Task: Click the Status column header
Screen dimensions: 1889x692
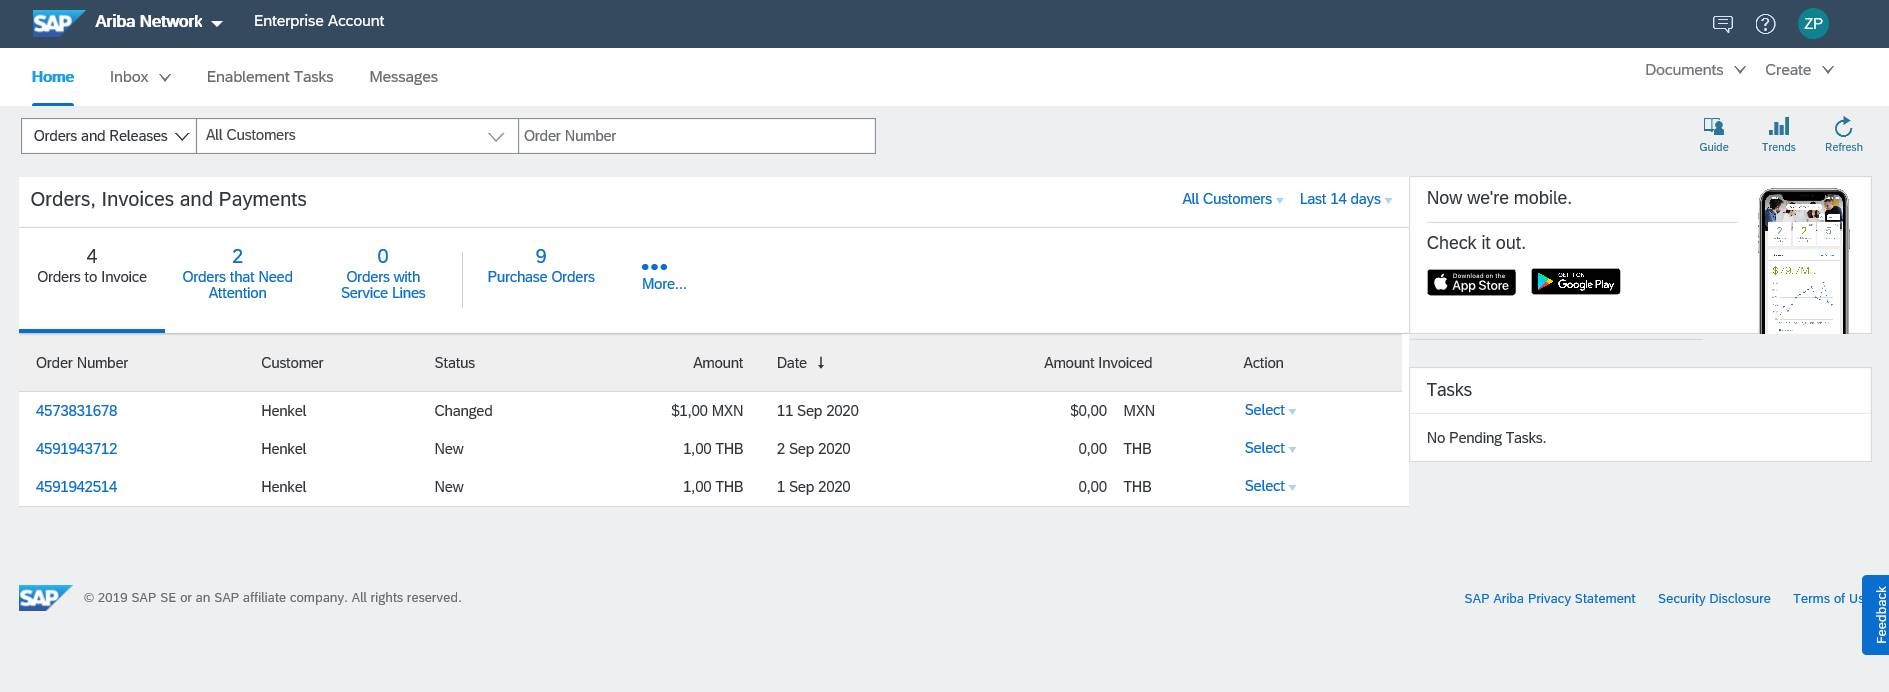Action: click(x=454, y=363)
